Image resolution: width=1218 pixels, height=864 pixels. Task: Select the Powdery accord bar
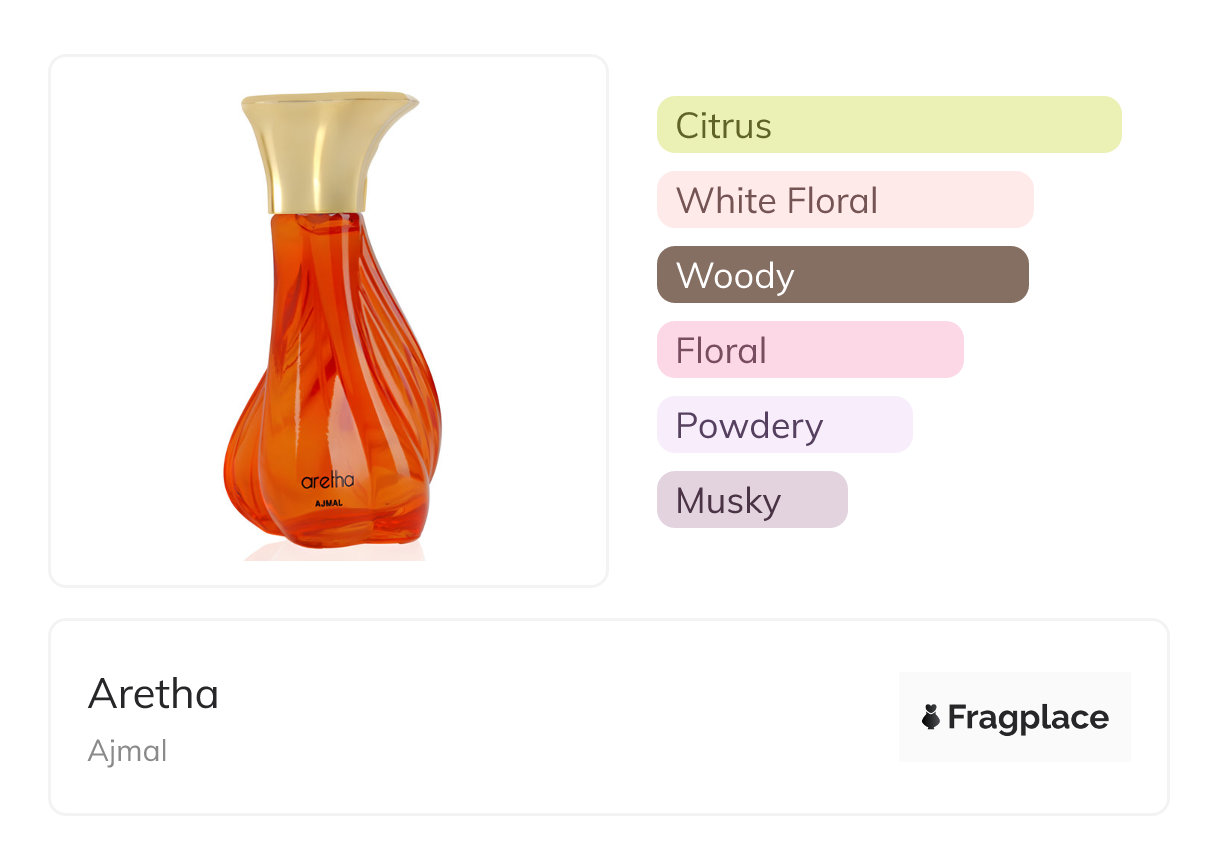(784, 425)
